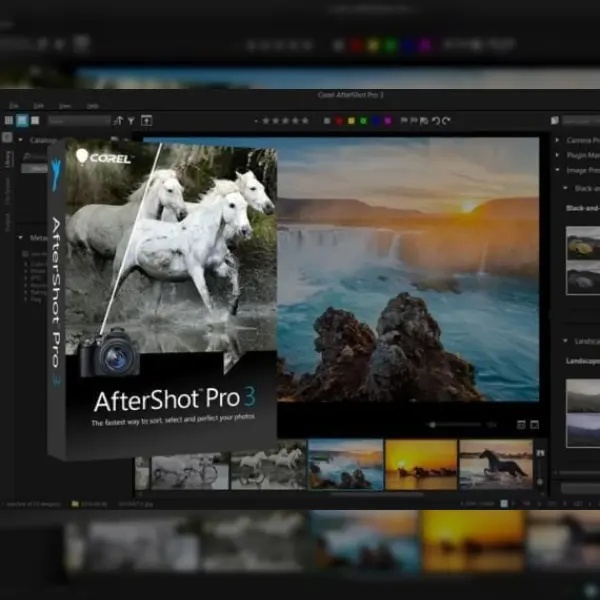Screen dimensions: 600x600
Task: Click the rotate counterclockwise icon
Action: coord(435,121)
